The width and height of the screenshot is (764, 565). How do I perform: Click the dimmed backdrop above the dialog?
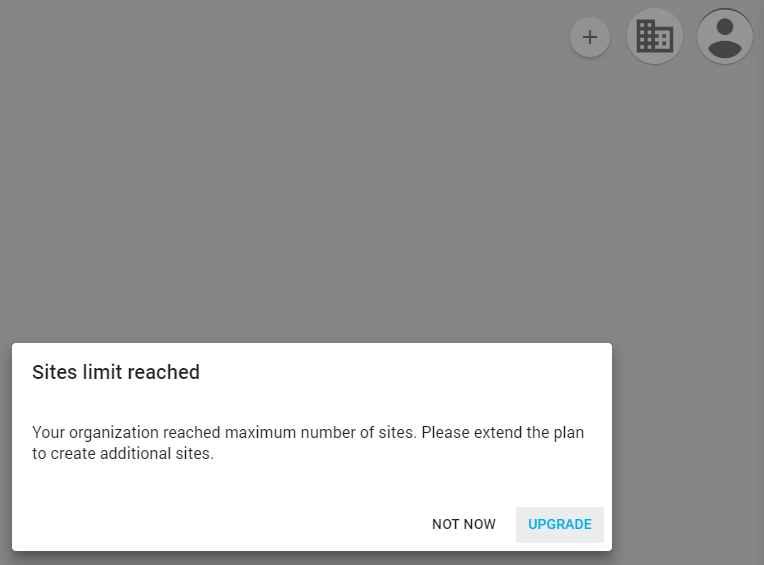pyautogui.click(x=300, y=180)
